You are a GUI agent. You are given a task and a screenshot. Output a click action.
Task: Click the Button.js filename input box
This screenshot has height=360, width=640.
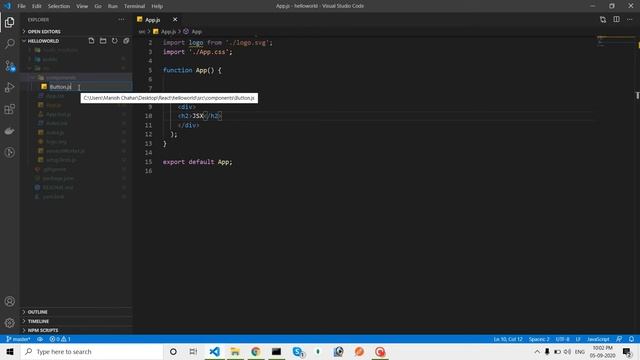90,87
